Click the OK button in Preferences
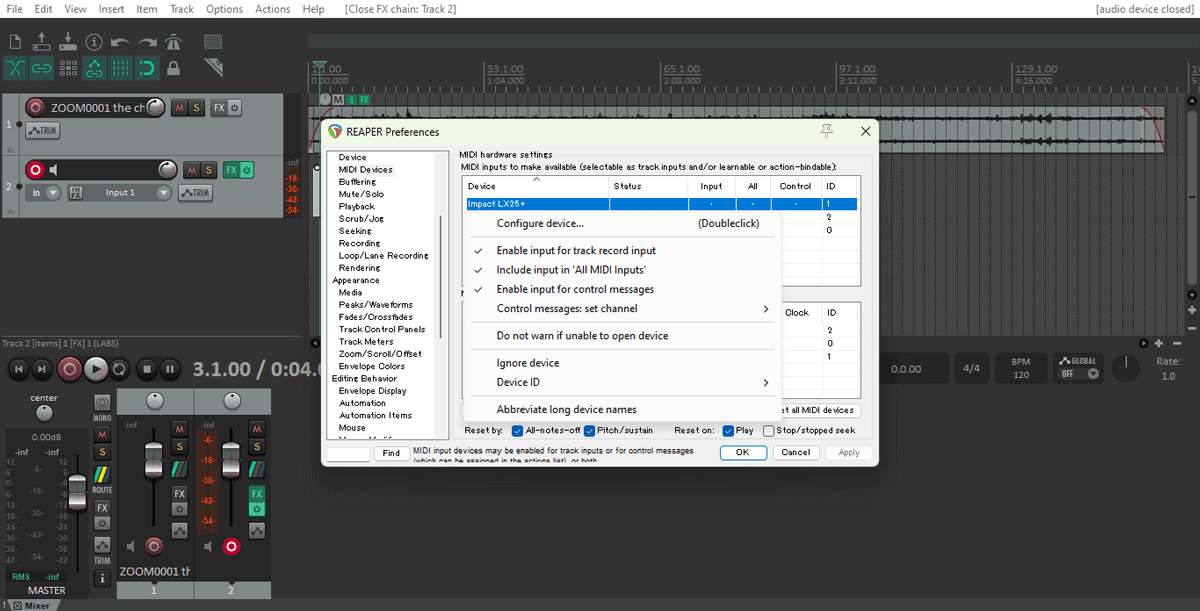Viewport: 1200px width, 611px height. coord(742,452)
